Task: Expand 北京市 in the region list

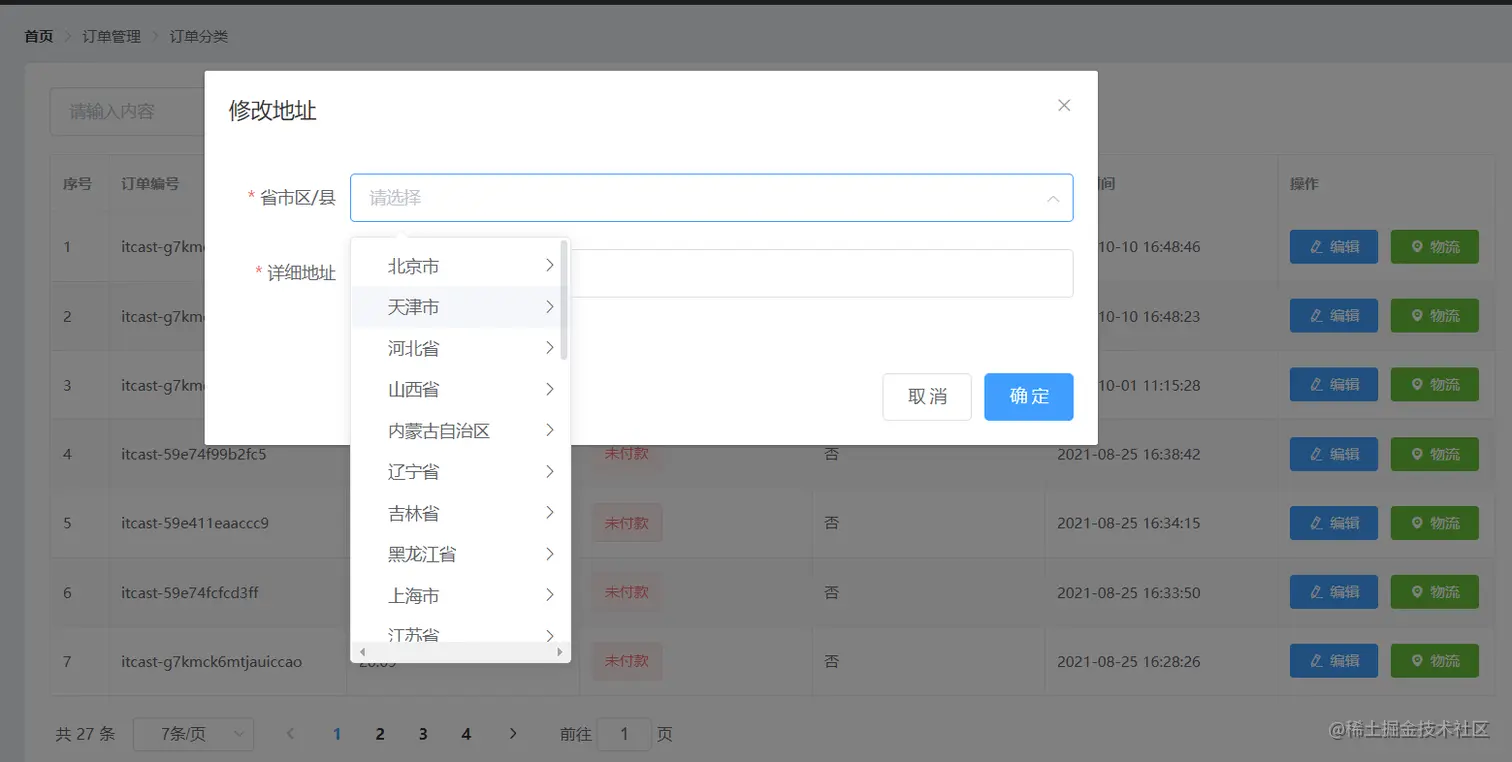Action: 460,266
